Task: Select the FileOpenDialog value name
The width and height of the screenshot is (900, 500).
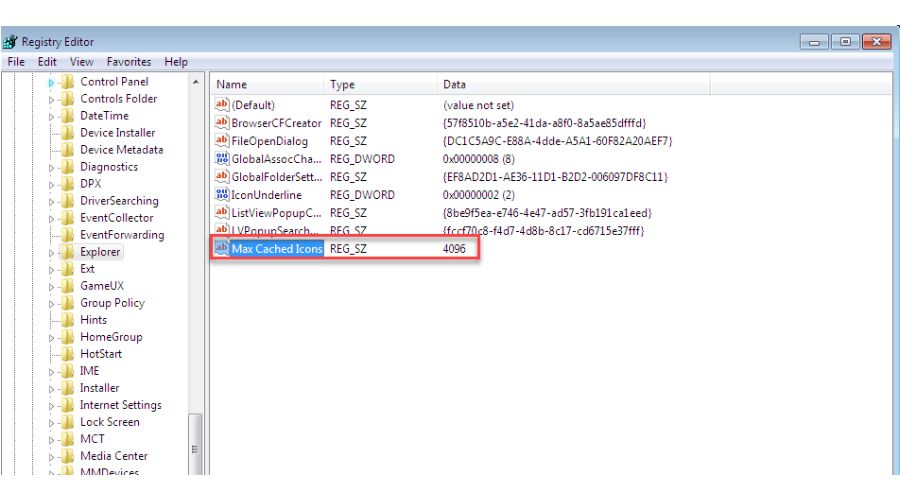Action: [x=270, y=141]
